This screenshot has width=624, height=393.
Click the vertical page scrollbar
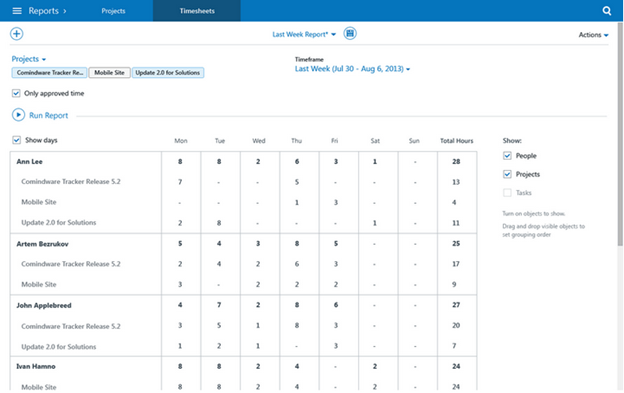(x=620, y=135)
